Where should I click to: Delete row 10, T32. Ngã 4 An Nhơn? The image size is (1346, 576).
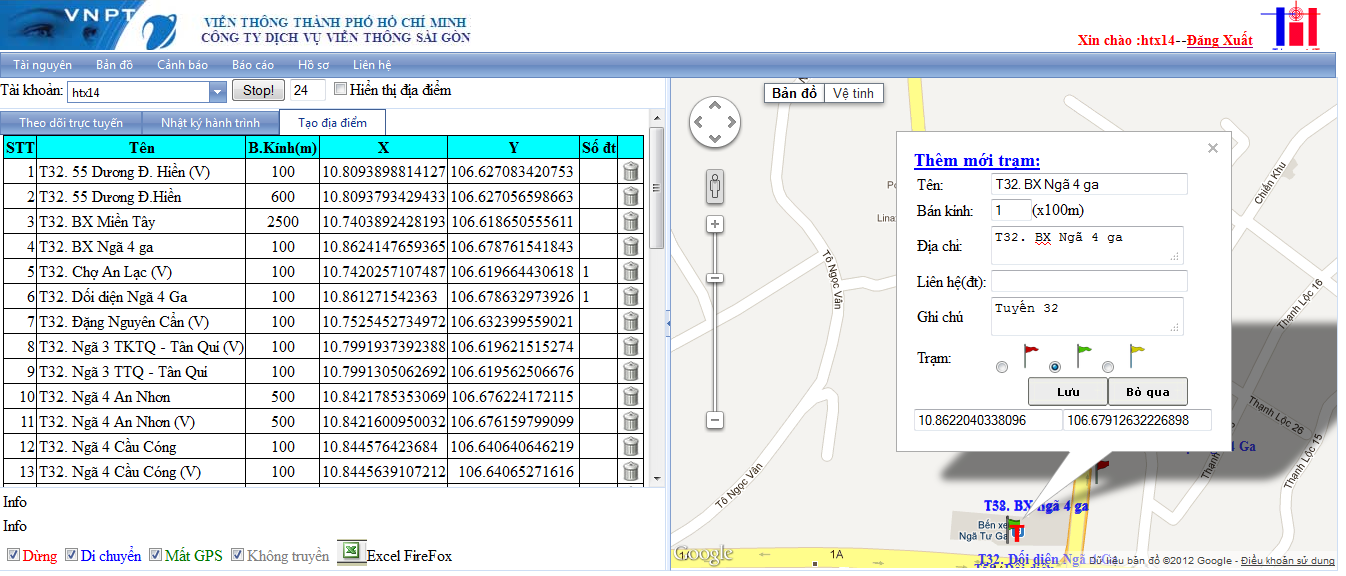630,397
